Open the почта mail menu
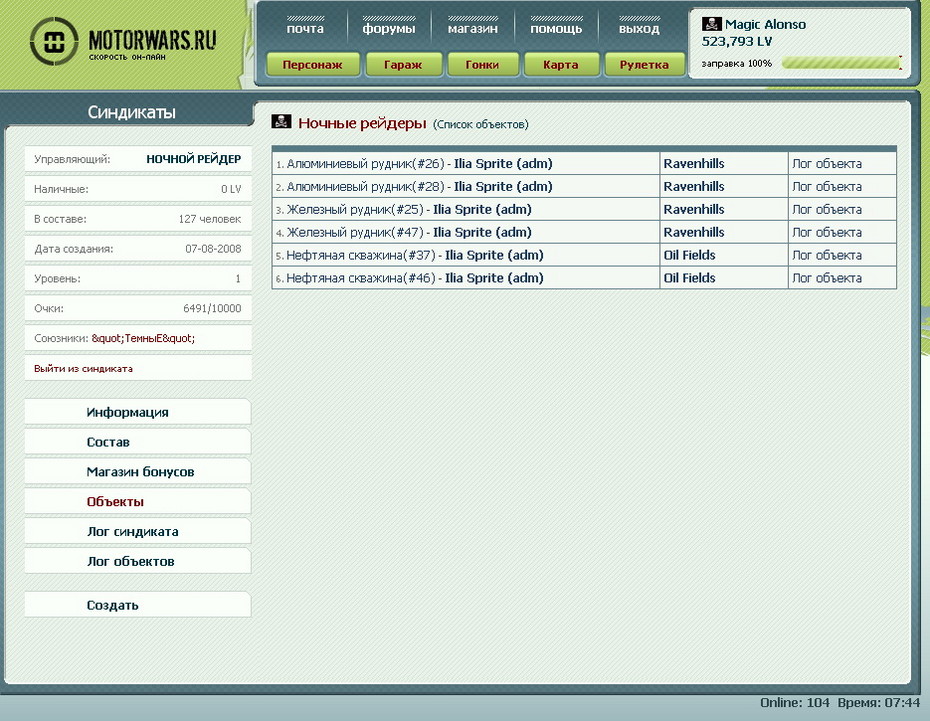Screen dimensions: 930x721 tap(305, 28)
